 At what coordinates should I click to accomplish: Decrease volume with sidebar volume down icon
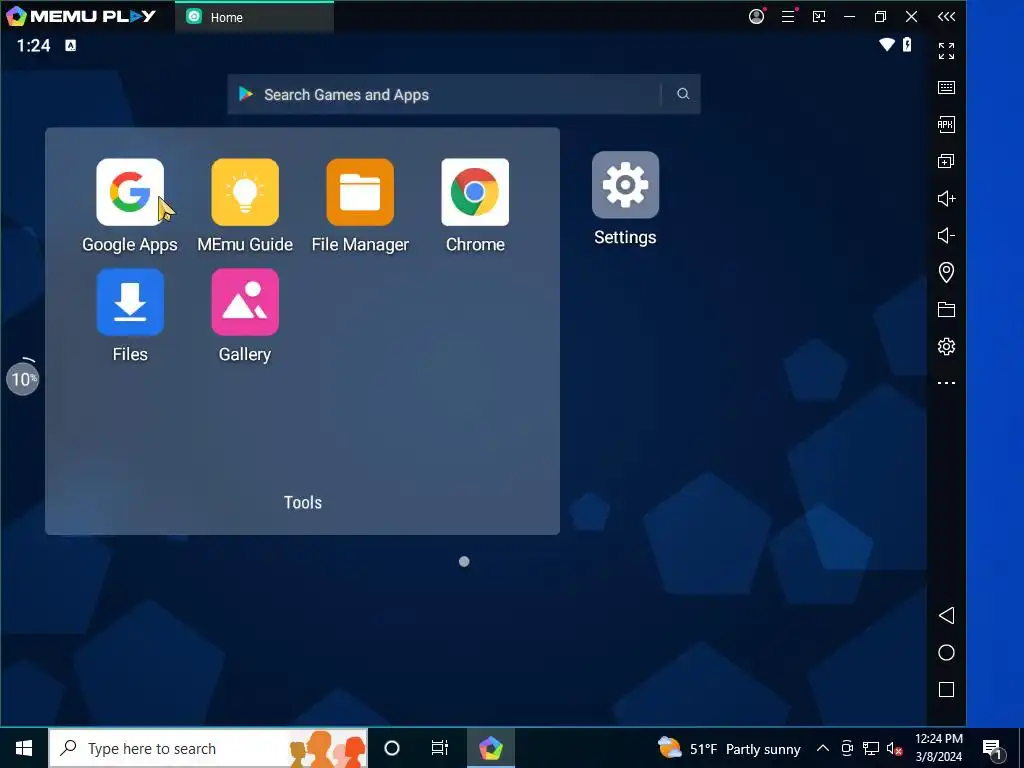946,235
